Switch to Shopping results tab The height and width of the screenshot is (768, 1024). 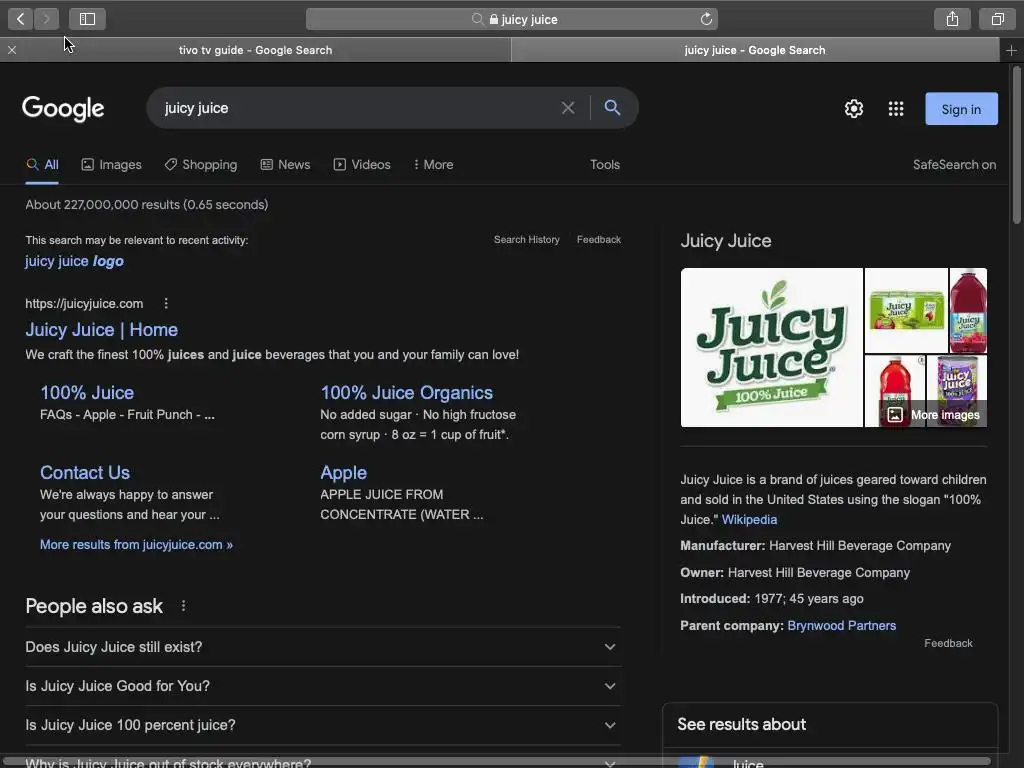pos(200,165)
